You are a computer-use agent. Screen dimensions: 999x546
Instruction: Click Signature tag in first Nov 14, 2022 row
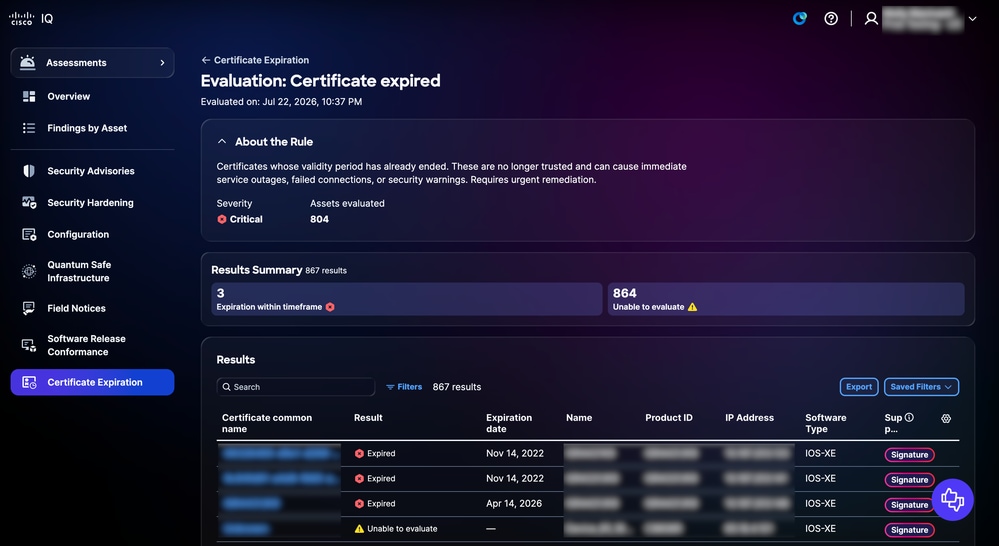point(909,455)
